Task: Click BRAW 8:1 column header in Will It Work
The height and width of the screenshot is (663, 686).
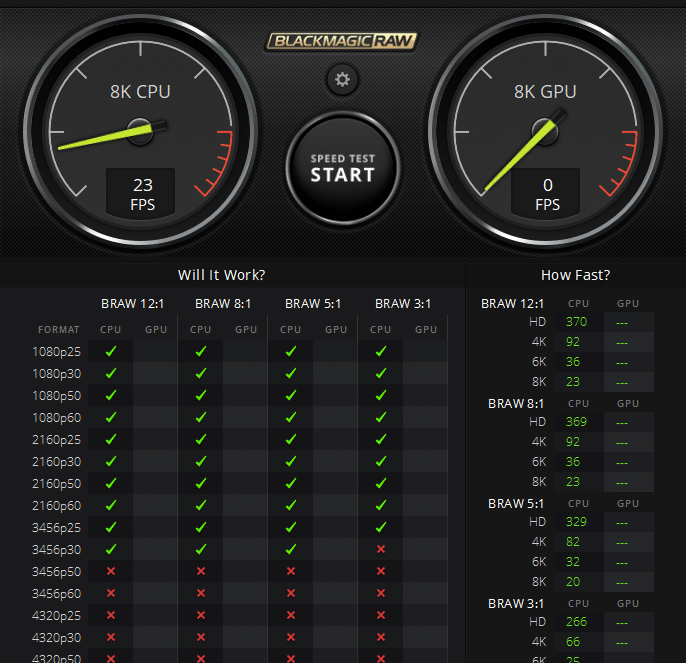Action: click(x=223, y=304)
